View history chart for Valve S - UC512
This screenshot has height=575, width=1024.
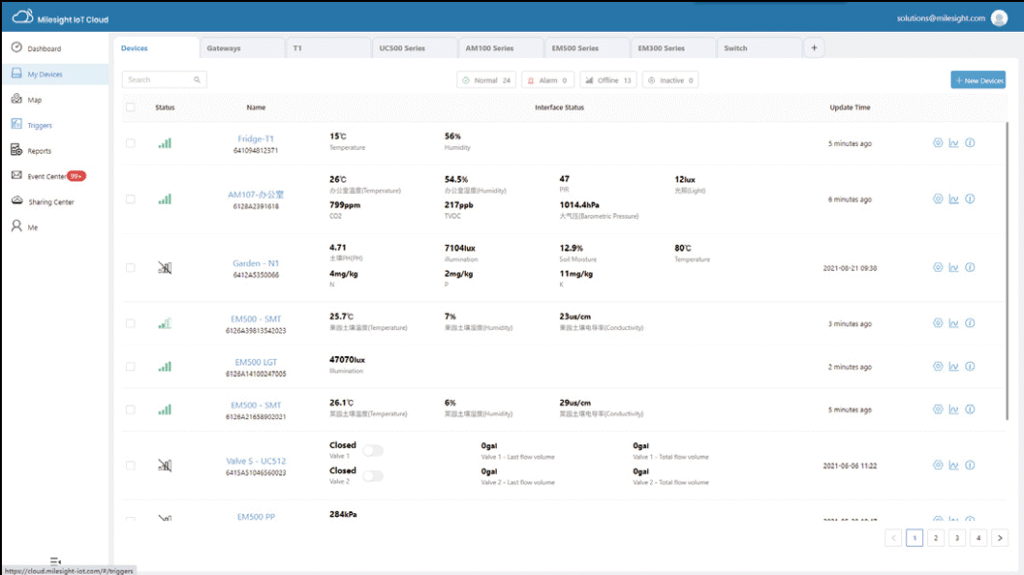pos(953,465)
